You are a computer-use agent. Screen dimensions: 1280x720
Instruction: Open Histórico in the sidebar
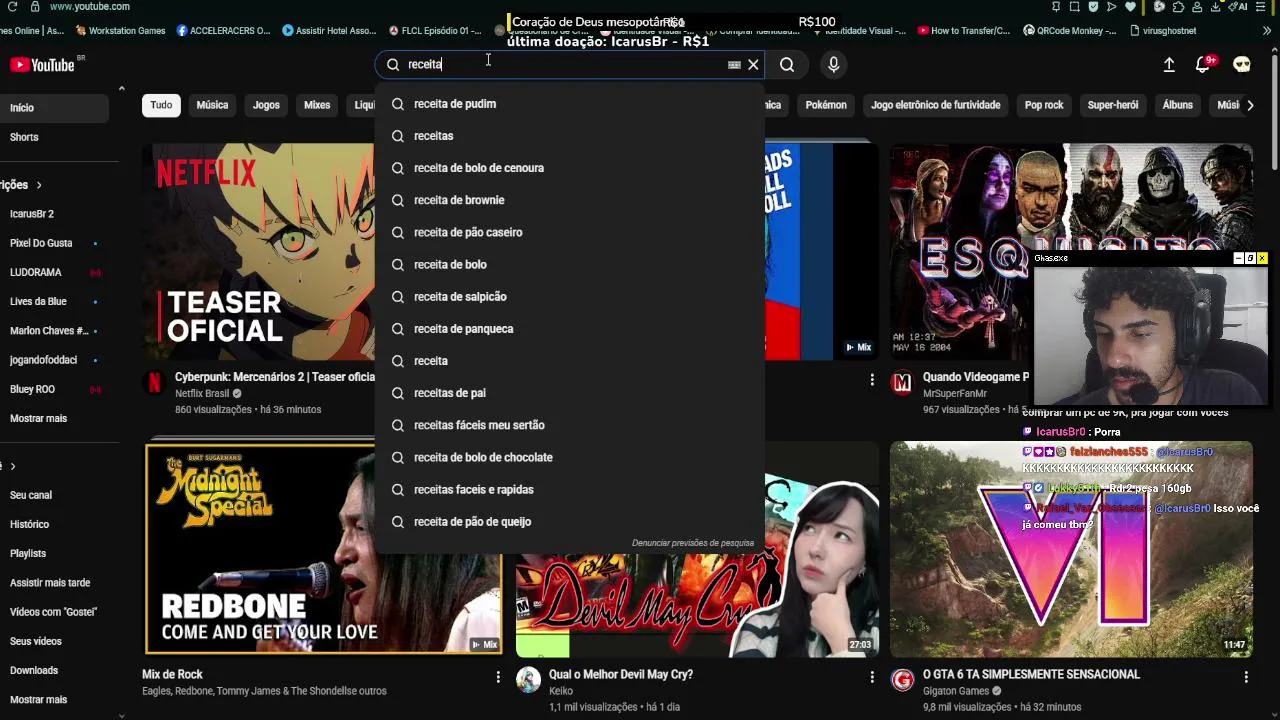tap(55, 524)
